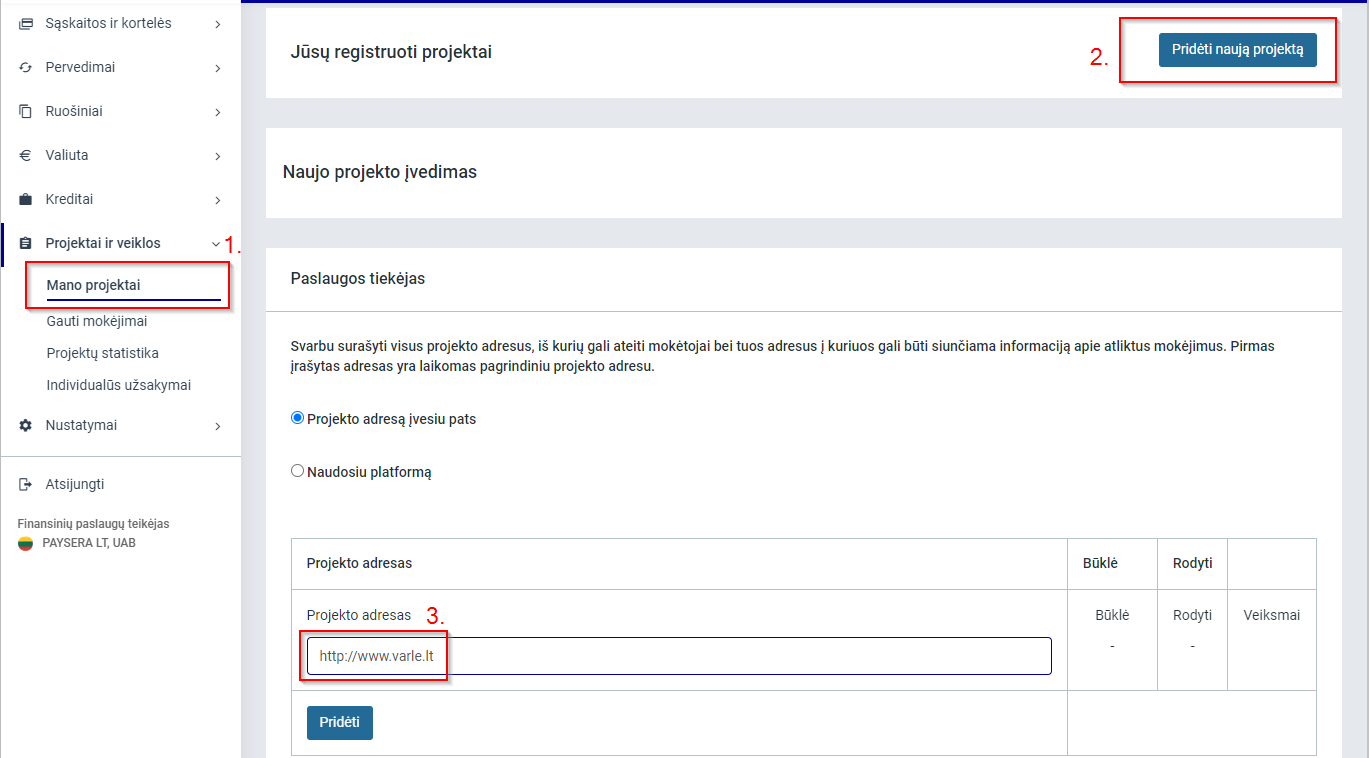1369x758 pixels.
Task: Expand the Pervedimai menu chevron
Action: coord(218,68)
